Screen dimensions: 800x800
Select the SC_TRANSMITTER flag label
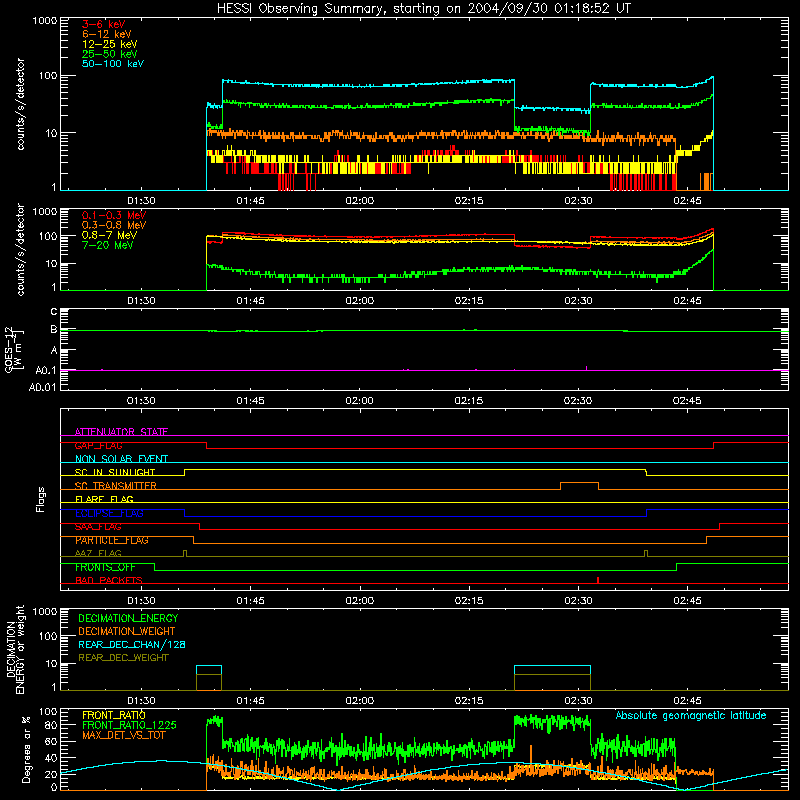[115, 486]
